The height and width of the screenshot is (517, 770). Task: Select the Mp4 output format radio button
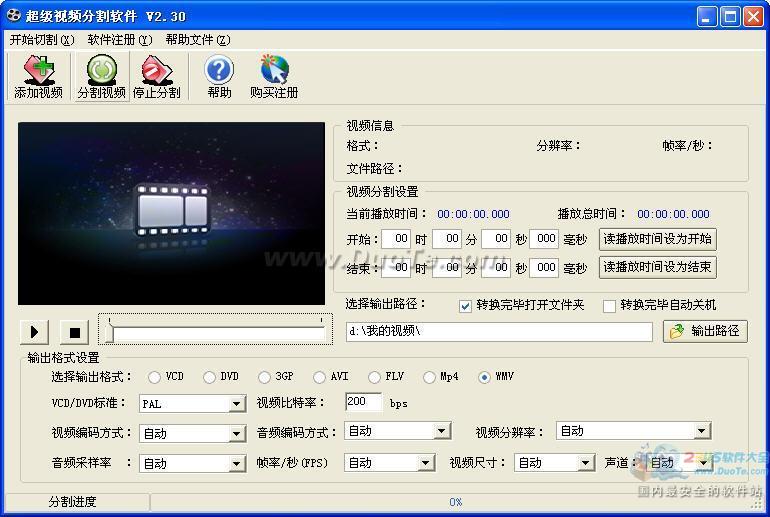tap(430, 377)
